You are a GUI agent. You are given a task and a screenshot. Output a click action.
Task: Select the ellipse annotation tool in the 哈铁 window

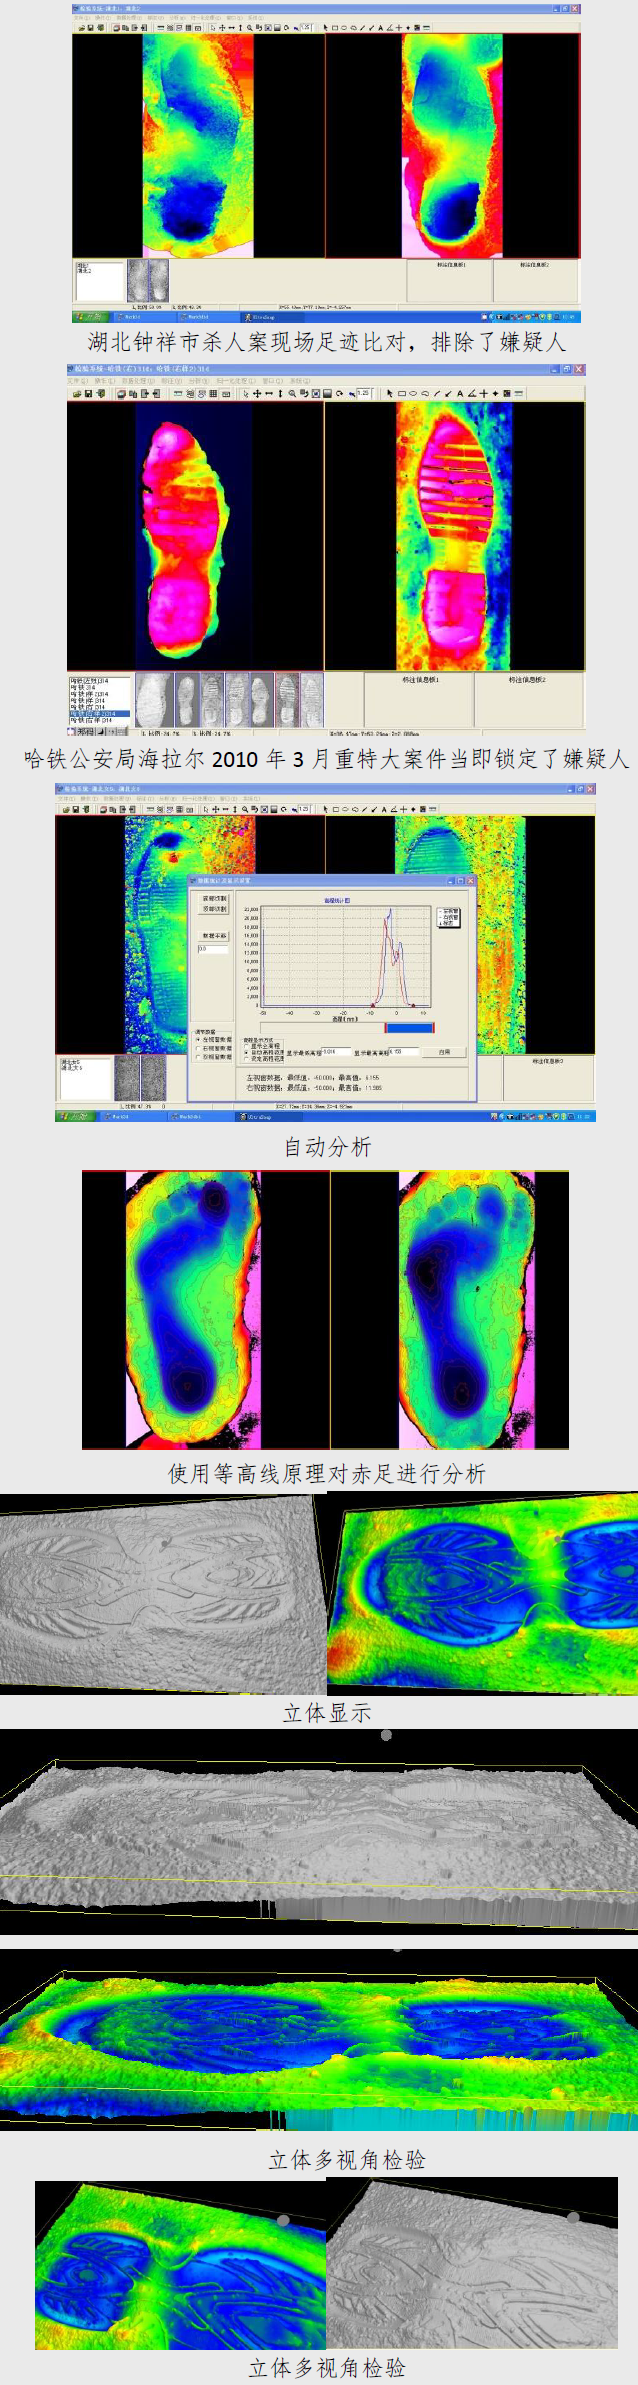coord(413,394)
